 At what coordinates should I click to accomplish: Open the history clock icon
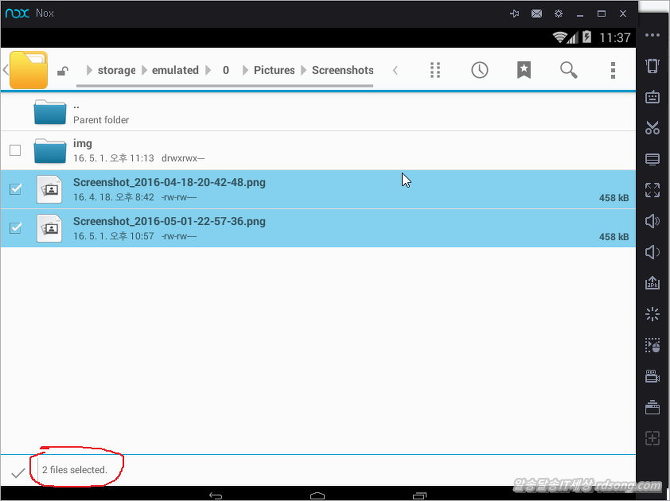(x=480, y=70)
